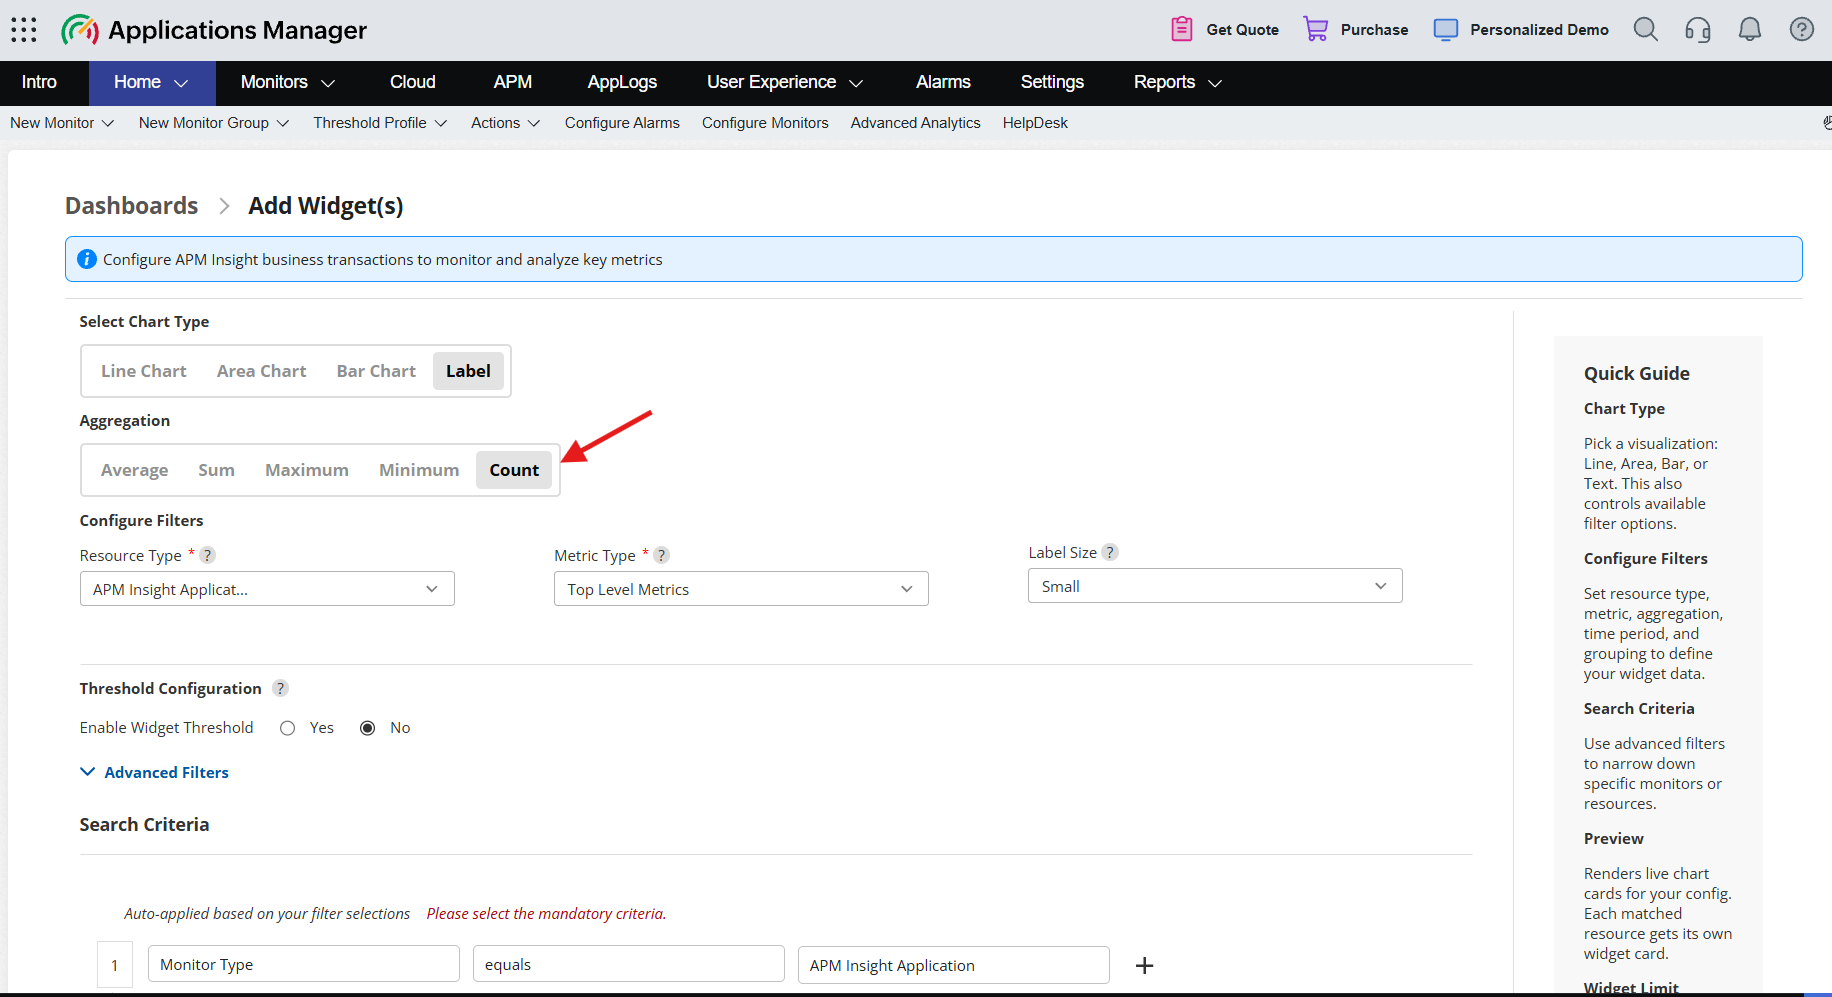1832x997 pixels.
Task: Set aggregation to Maximum
Action: click(307, 470)
